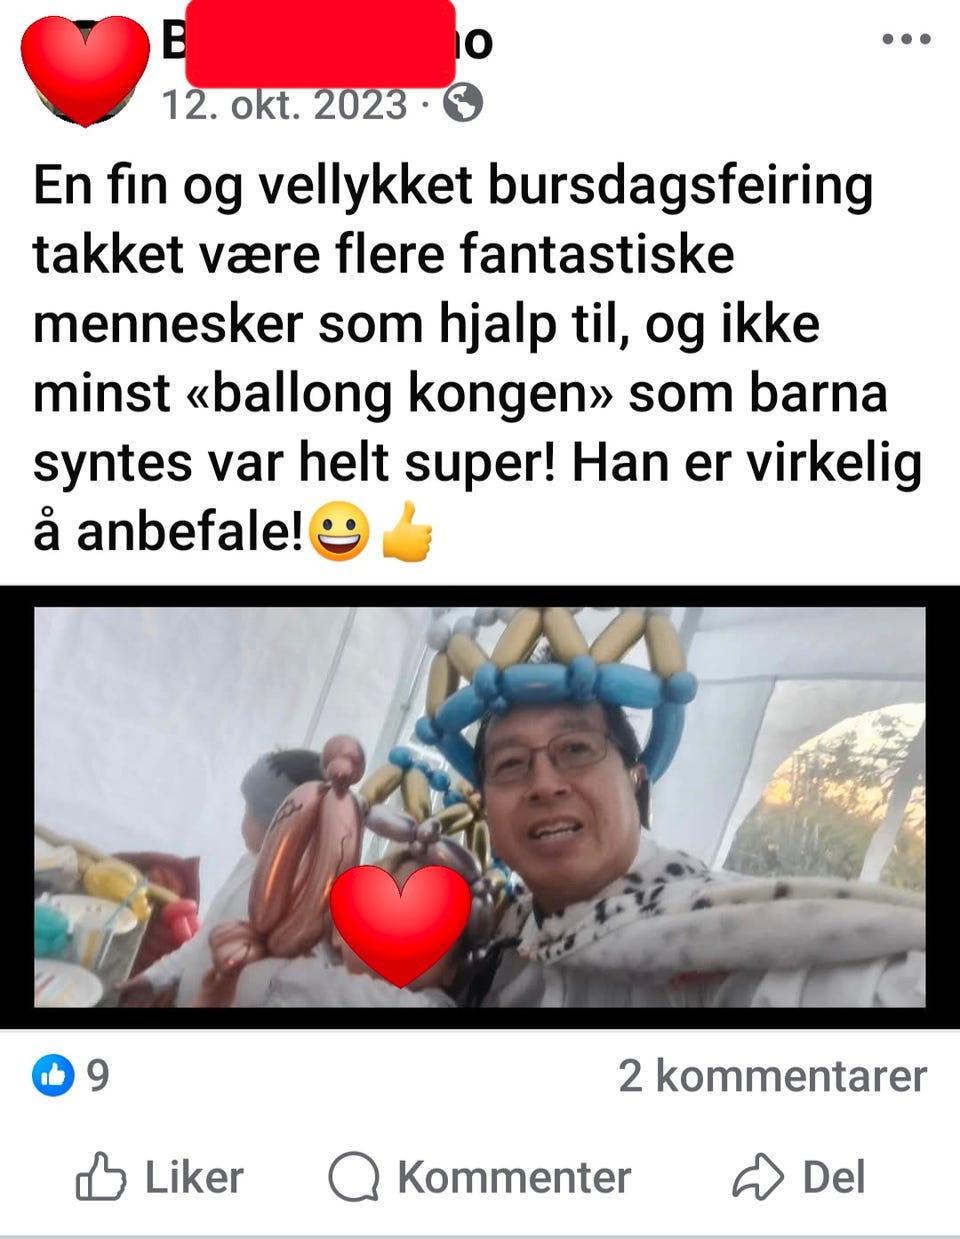Open the 12. okt. 2023 timestamp
Screen dimensions: 960x1239
pyautogui.click(x=285, y=104)
